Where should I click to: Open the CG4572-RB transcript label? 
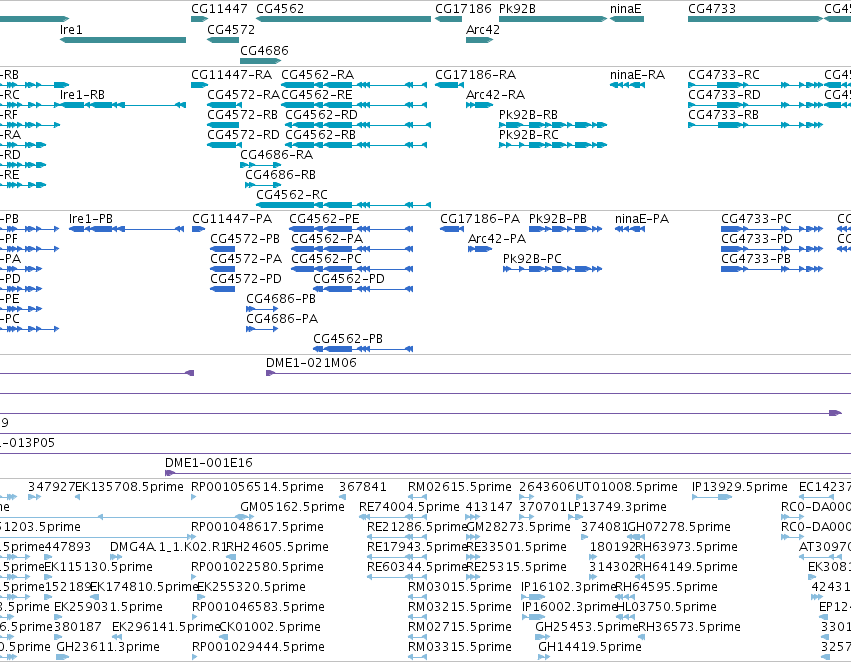[x=243, y=114]
